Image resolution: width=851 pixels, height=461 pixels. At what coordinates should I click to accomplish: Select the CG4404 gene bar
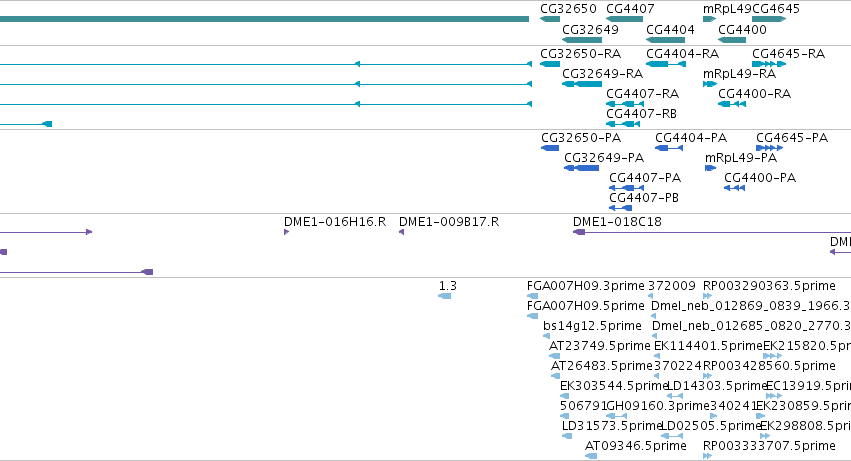[665, 40]
